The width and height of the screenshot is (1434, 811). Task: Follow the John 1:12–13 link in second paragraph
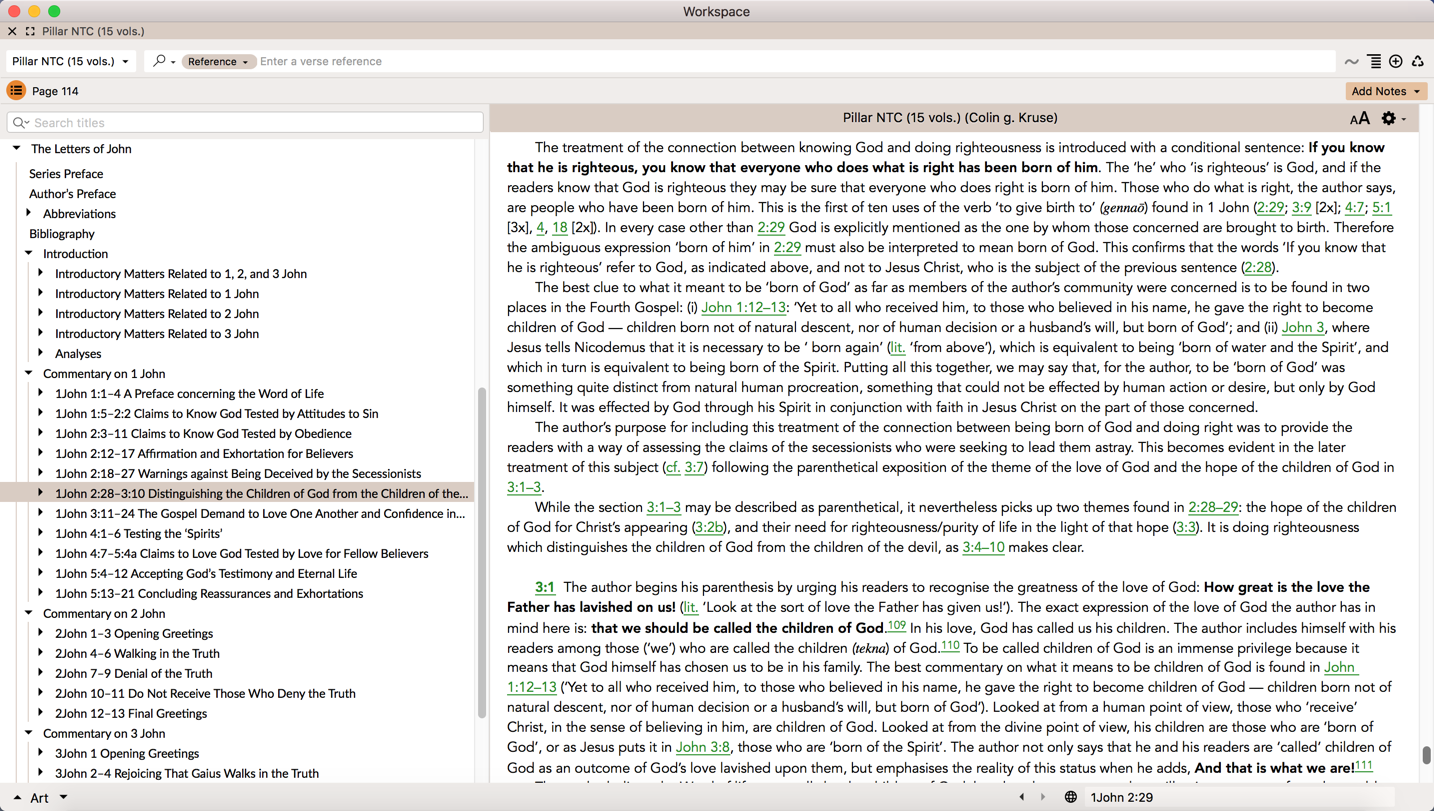click(x=743, y=307)
